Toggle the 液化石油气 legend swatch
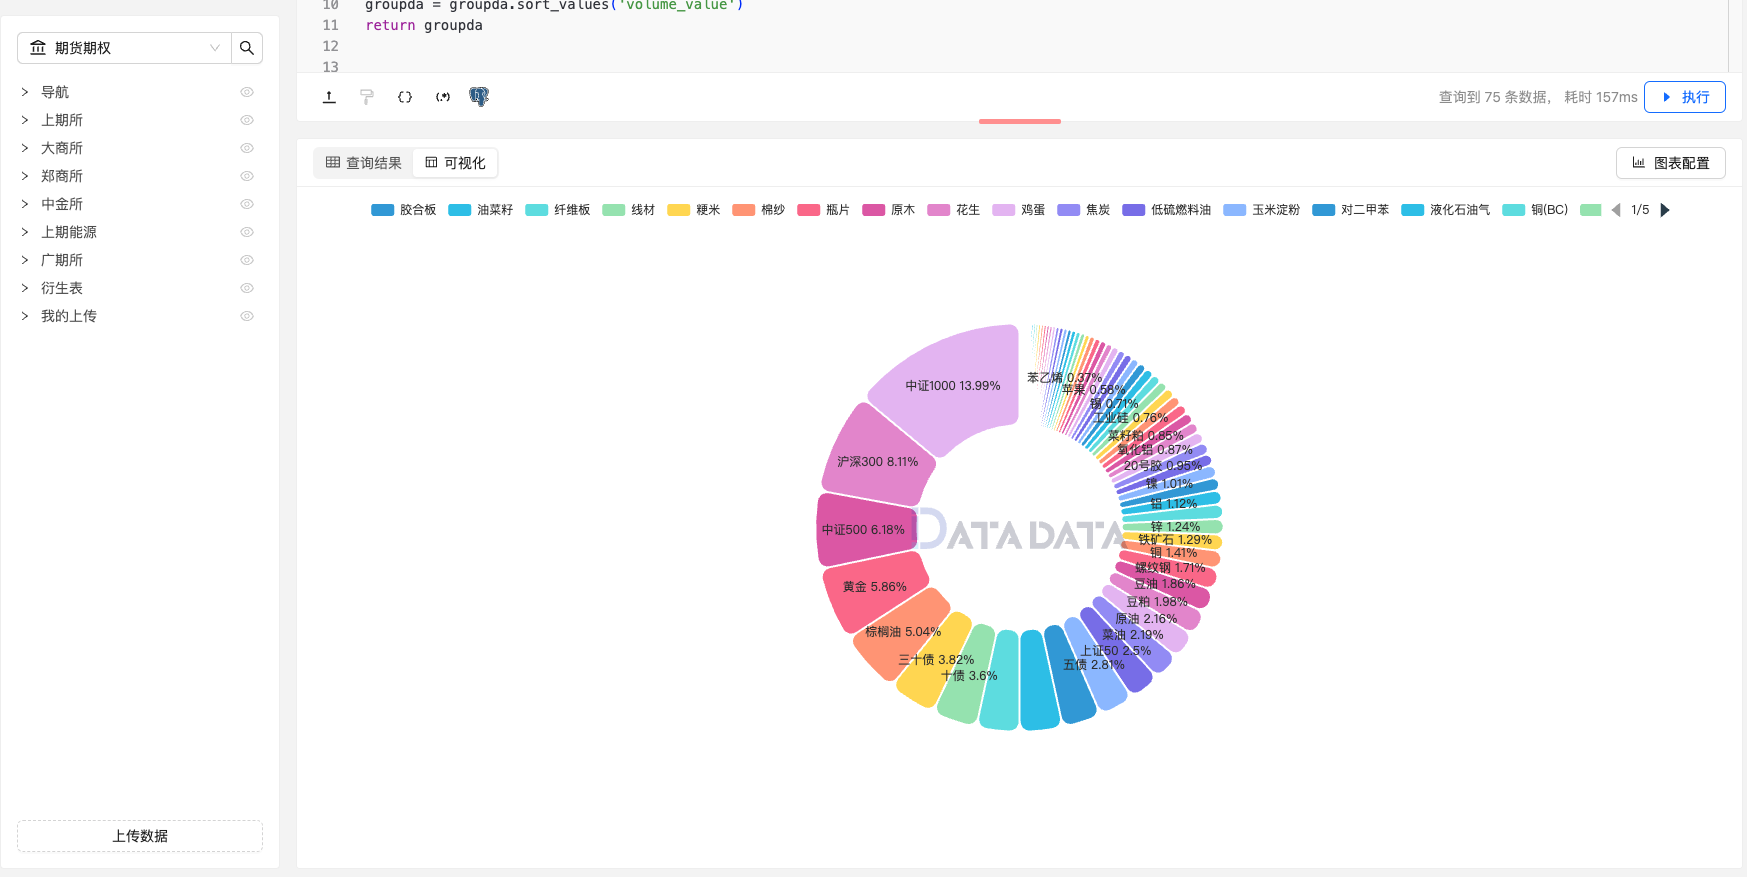 click(1412, 210)
